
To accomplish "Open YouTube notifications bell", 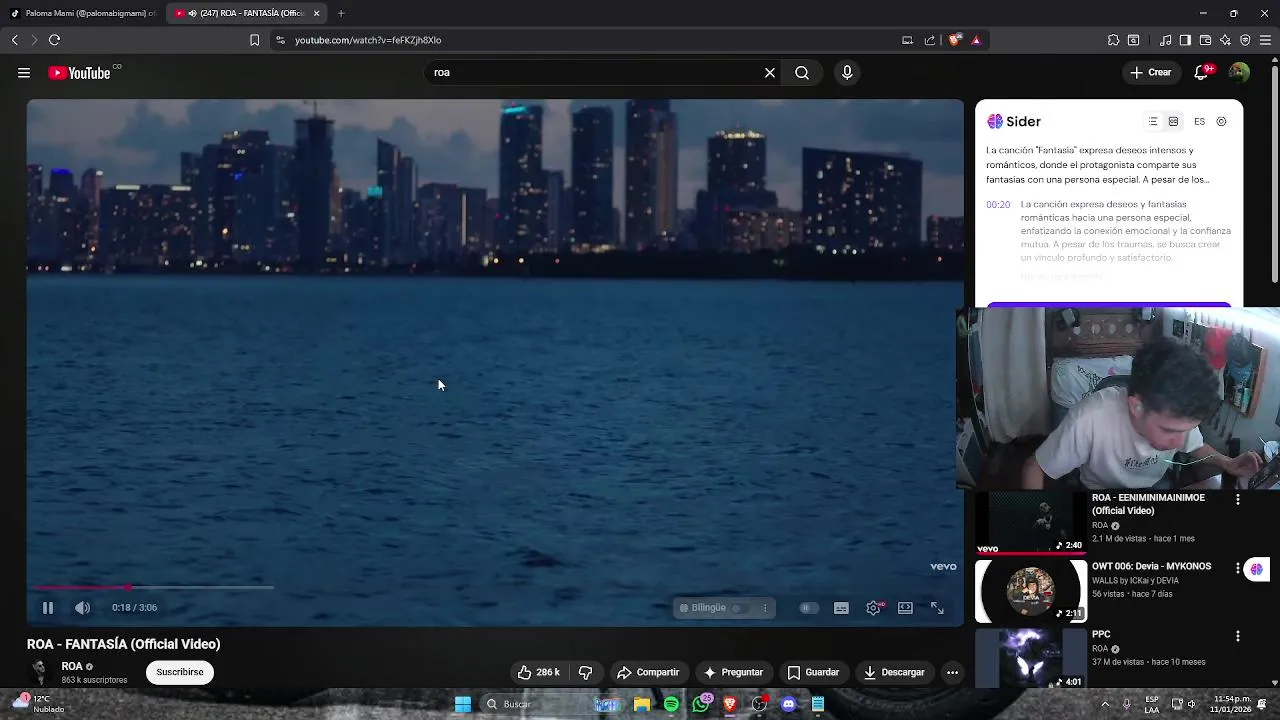I will tap(1202, 73).
